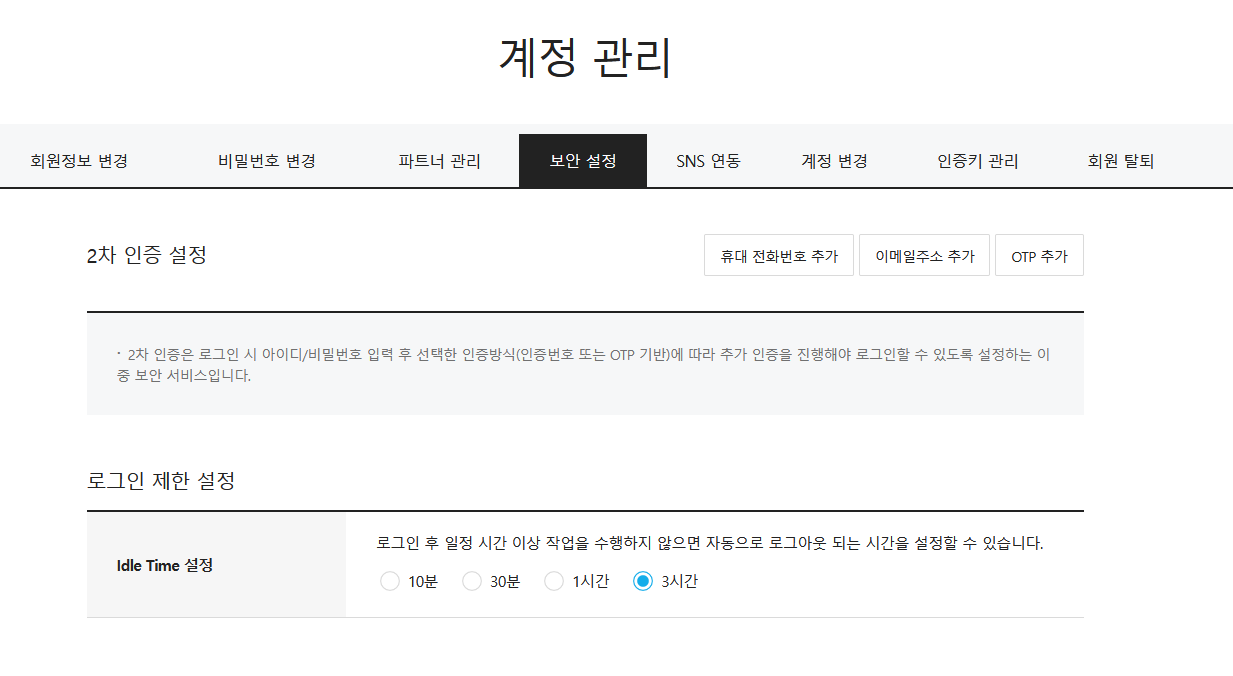Go to the 회원 탈퇴 tab
The image size is (1233, 676).
[x=1121, y=161]
